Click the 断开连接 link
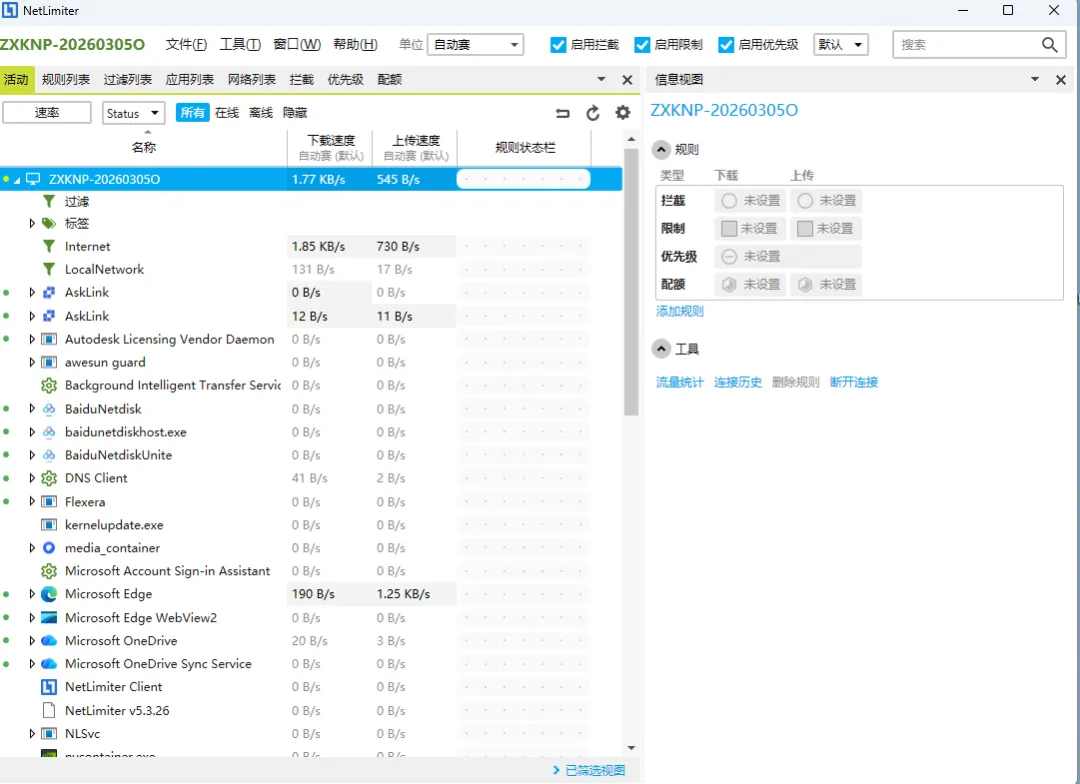 (x=854, y=382)
